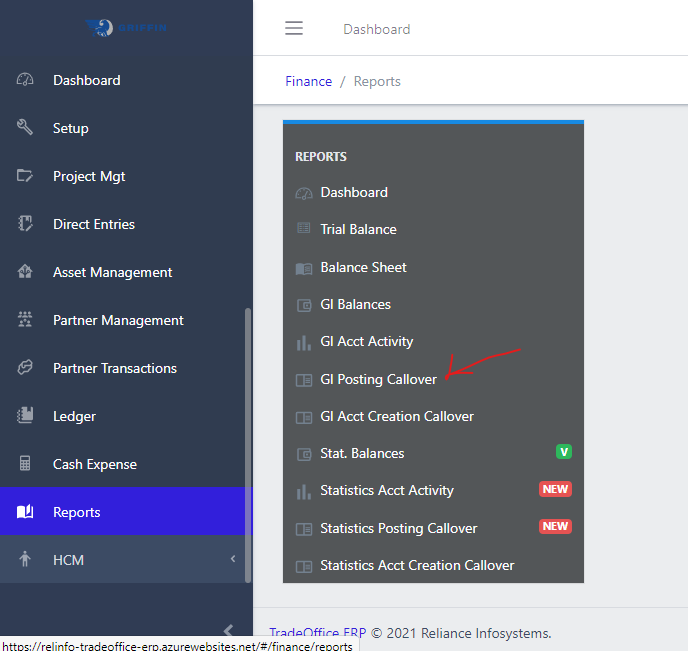Open the TradeOffice ERP footer link

pyautogui.click(x=317, y=633)
